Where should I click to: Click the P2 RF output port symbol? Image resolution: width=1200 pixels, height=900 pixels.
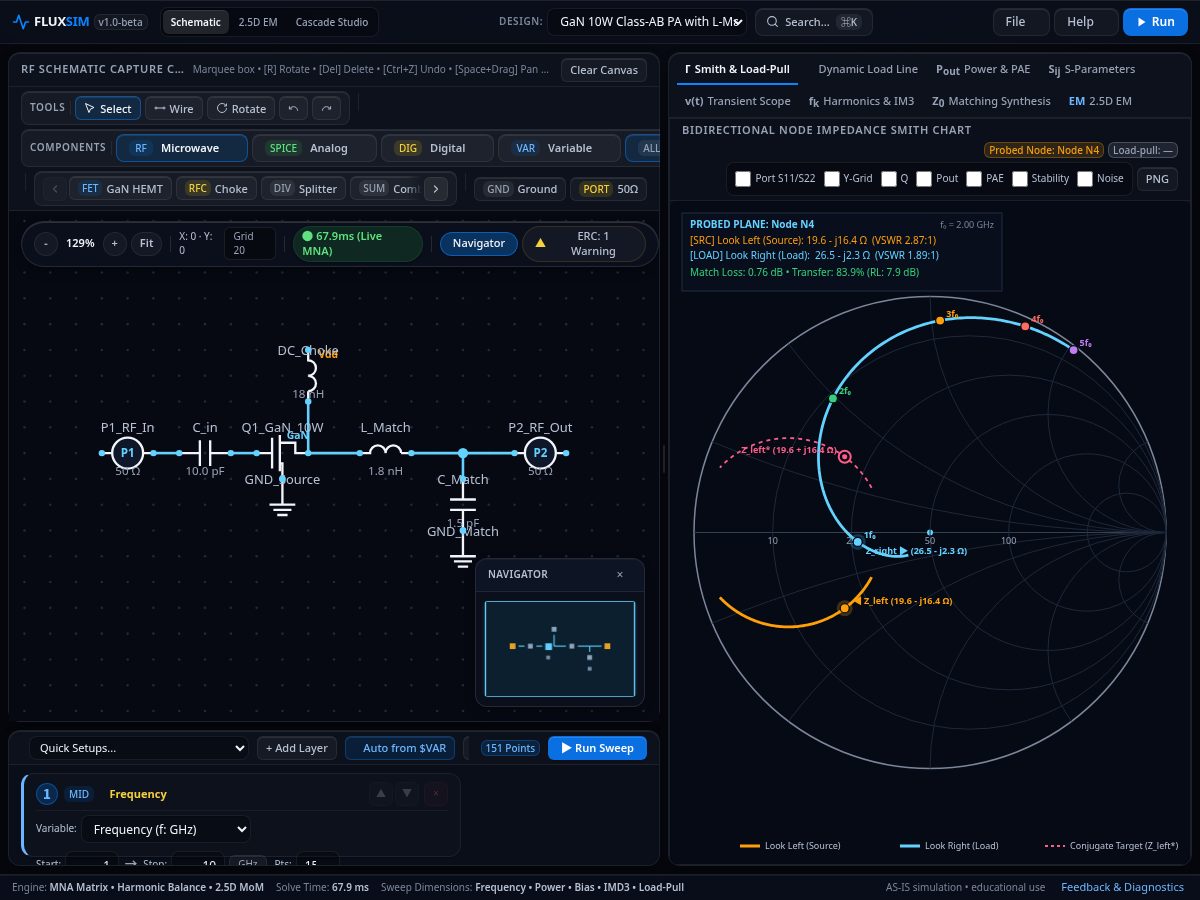pyautogui.click(x=540, y=453)
